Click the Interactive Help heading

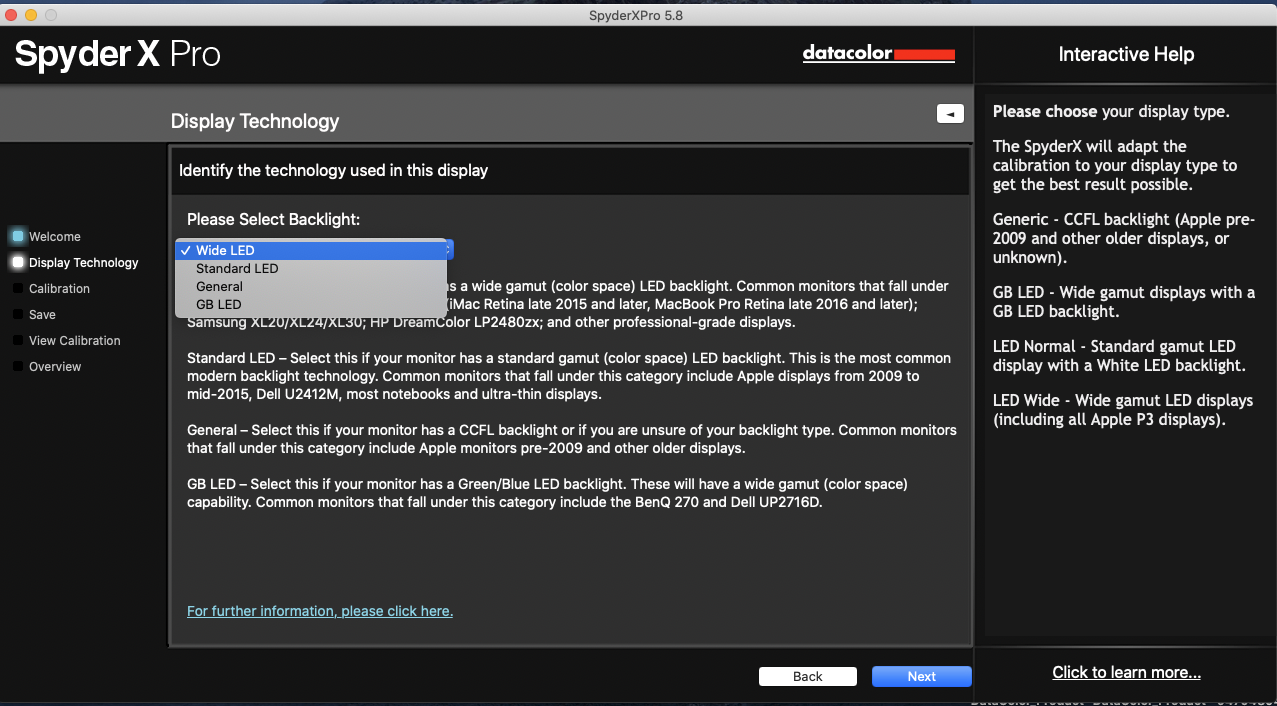pyautogui.click(x=1126, y=55)
